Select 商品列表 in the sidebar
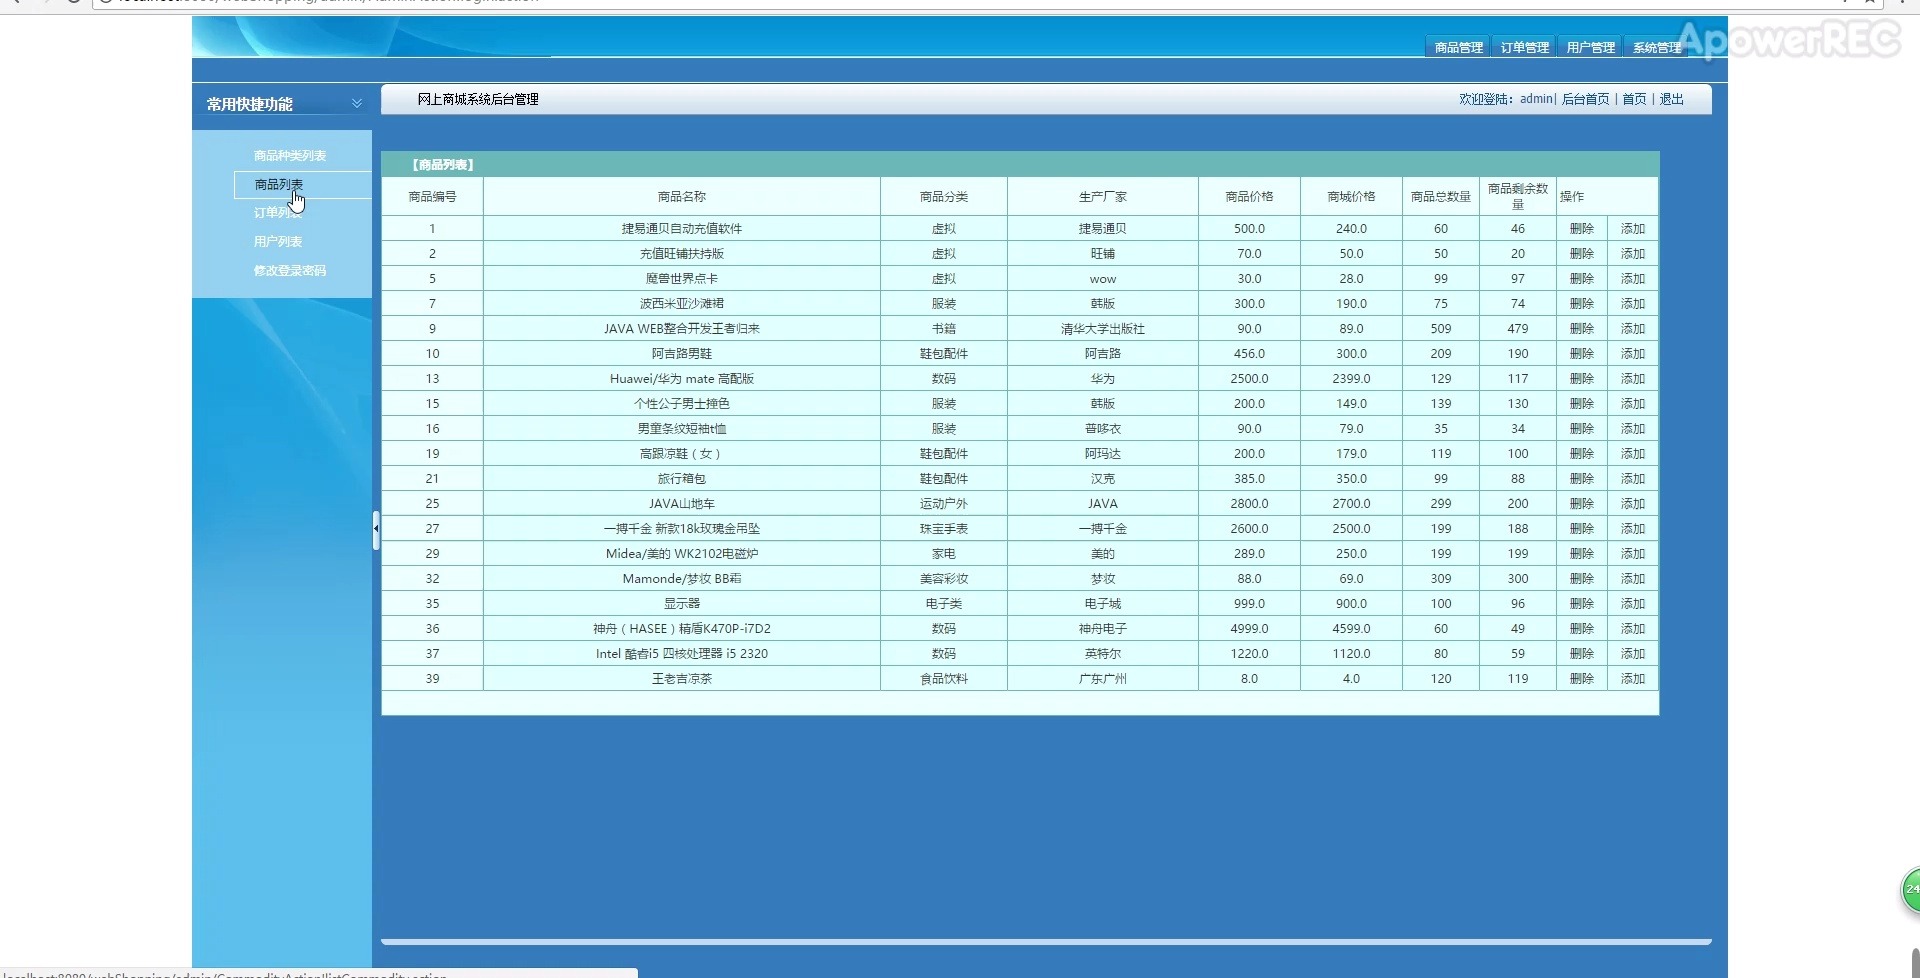 [x=279, y=184]
